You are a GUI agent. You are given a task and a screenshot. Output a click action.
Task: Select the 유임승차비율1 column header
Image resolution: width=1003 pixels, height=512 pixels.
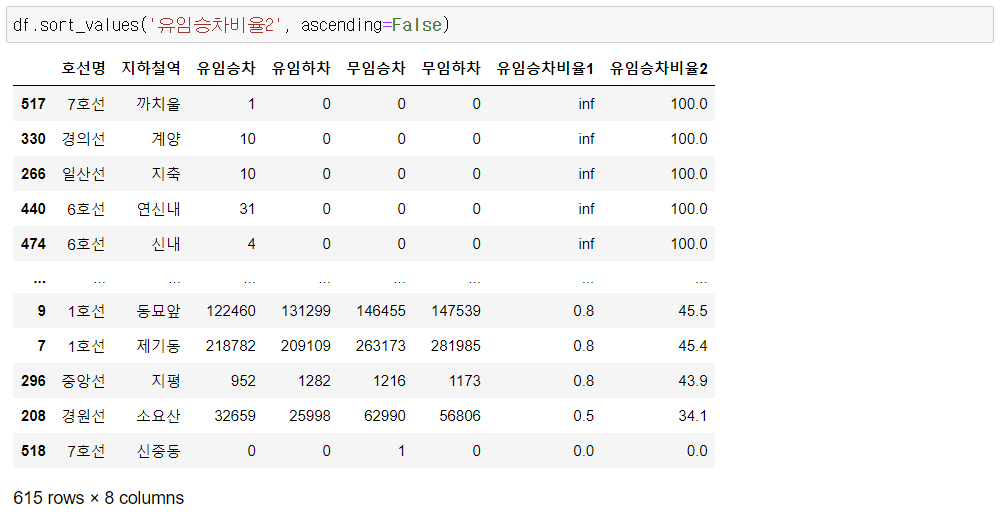(x=545, y=68)
